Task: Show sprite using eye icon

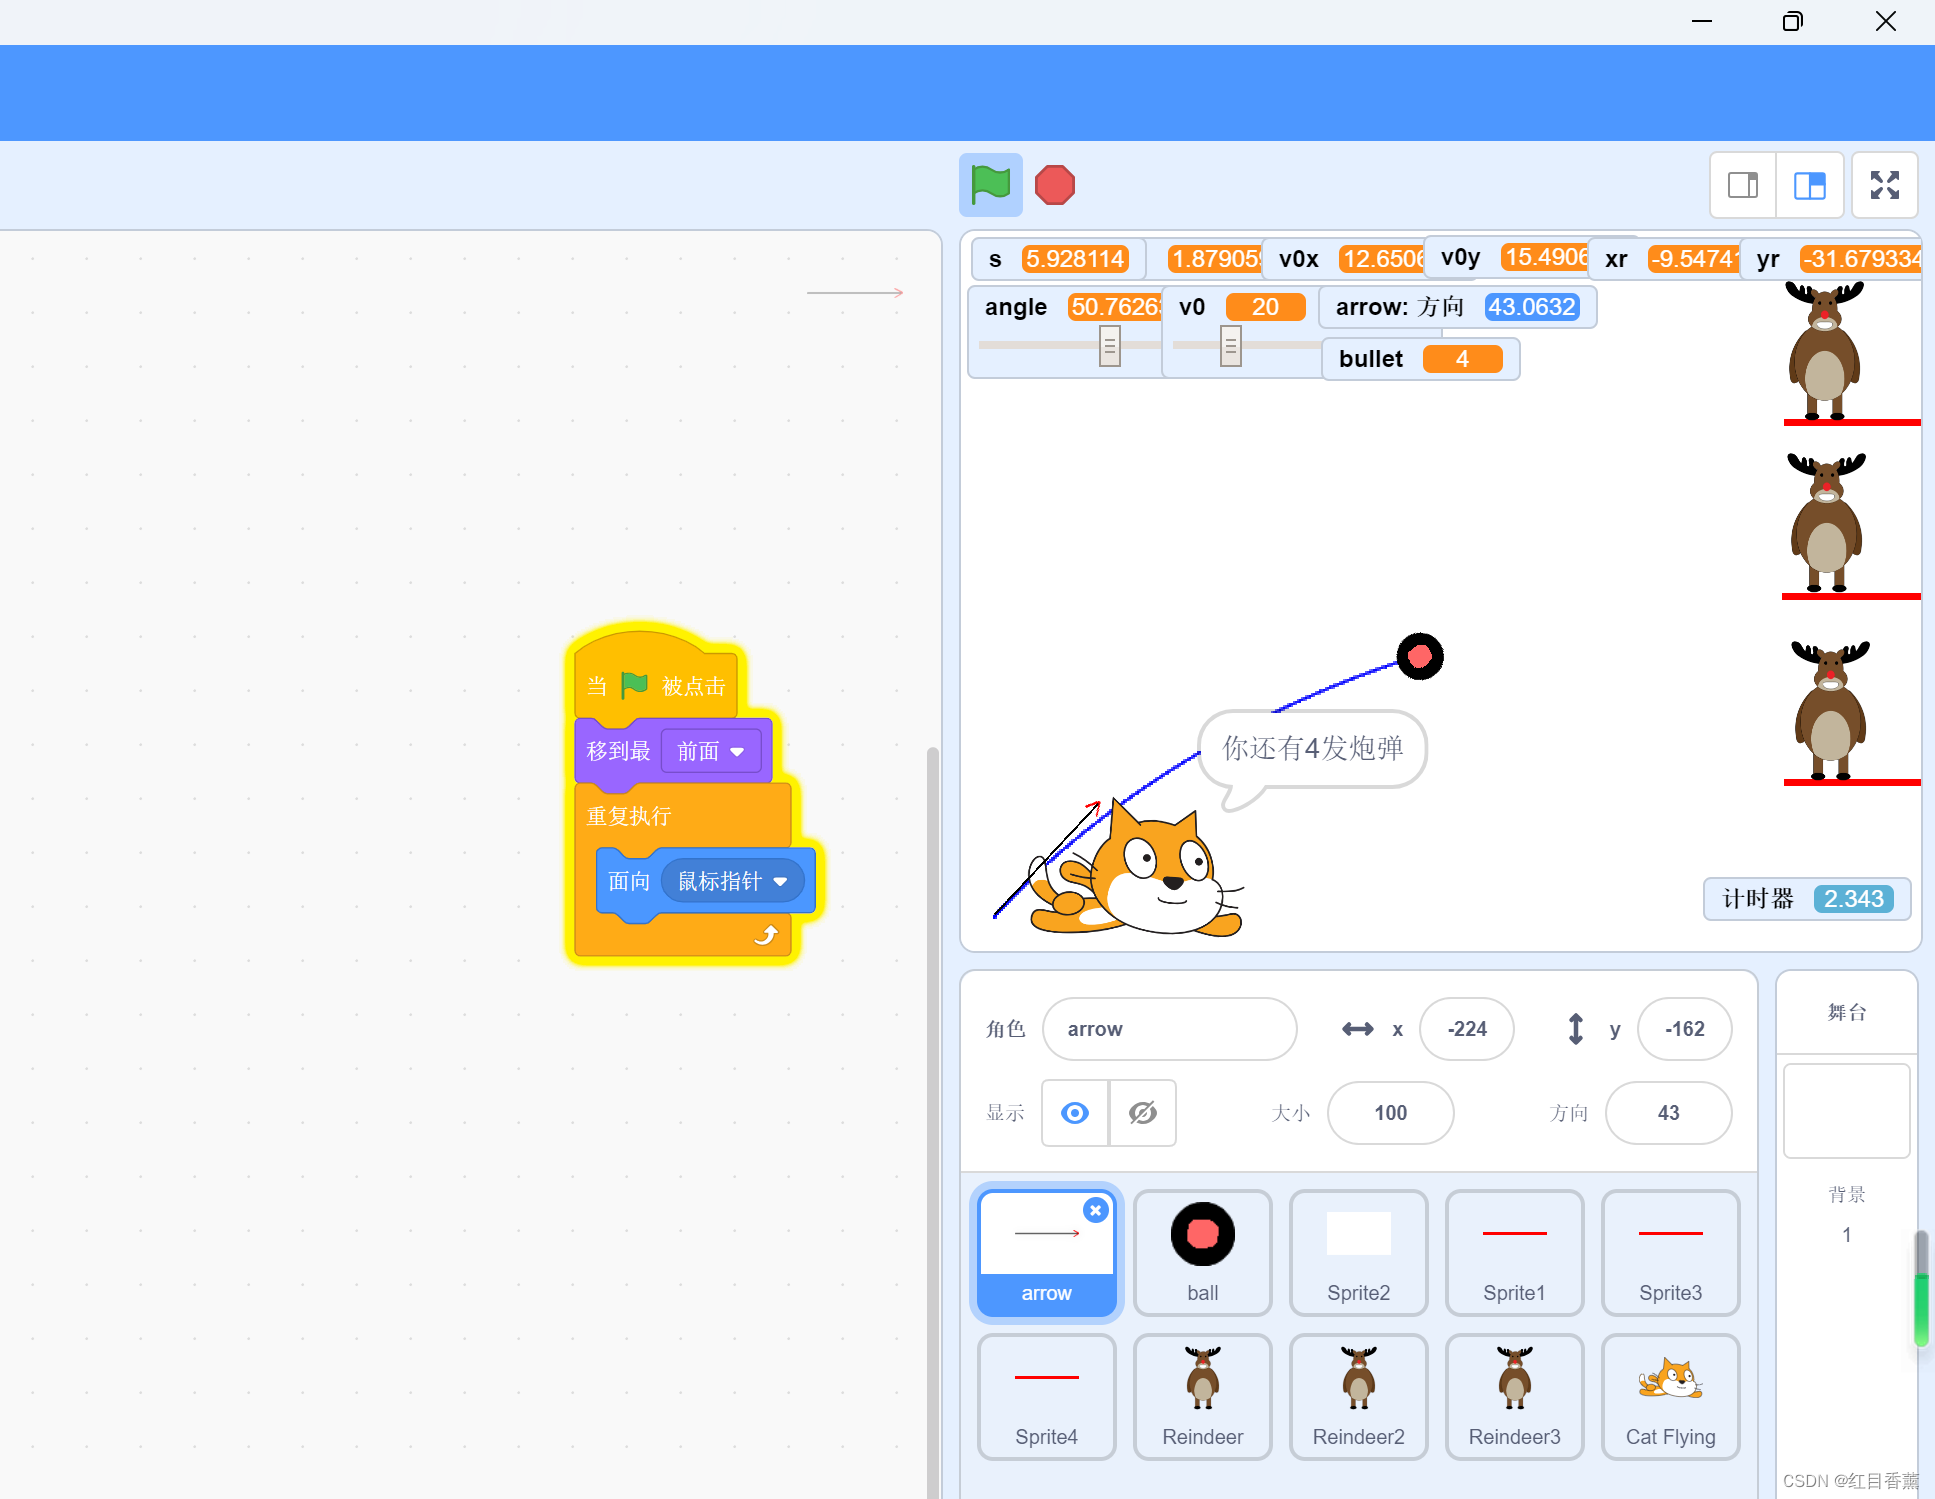Action: tap(1075, 1113)
